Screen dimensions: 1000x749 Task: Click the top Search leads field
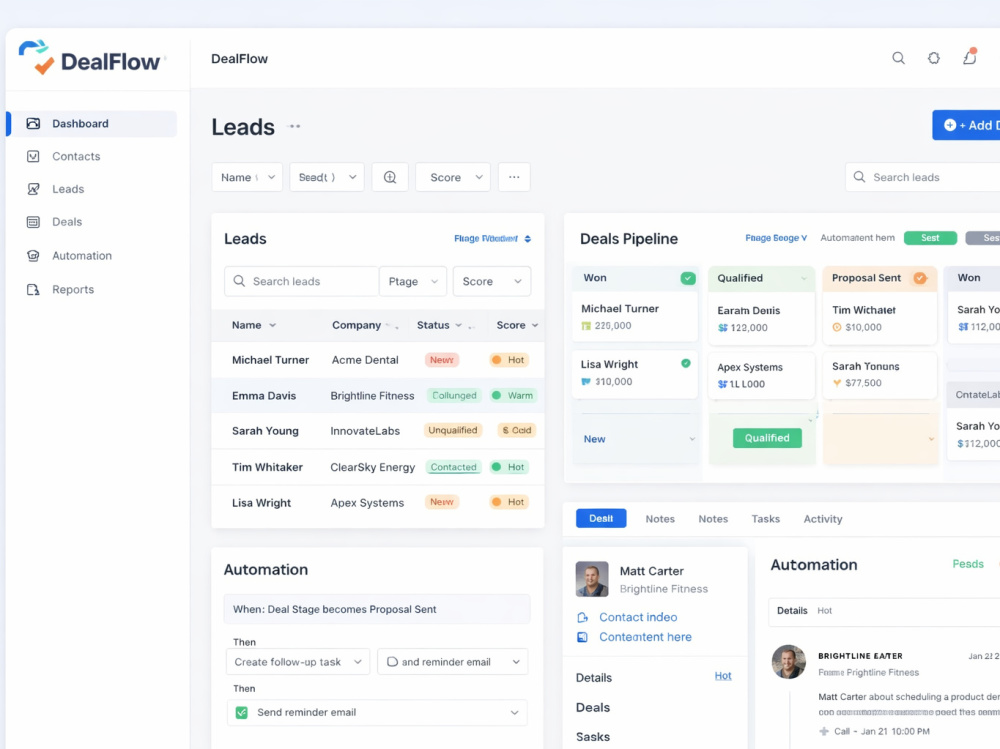923,177
